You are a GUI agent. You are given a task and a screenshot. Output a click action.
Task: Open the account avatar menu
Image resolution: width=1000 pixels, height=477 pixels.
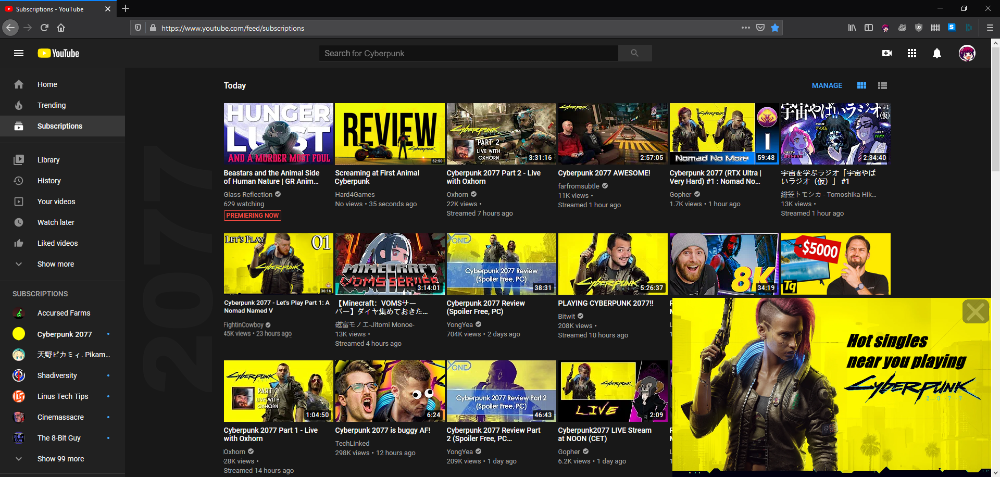[x=967, y=53]
